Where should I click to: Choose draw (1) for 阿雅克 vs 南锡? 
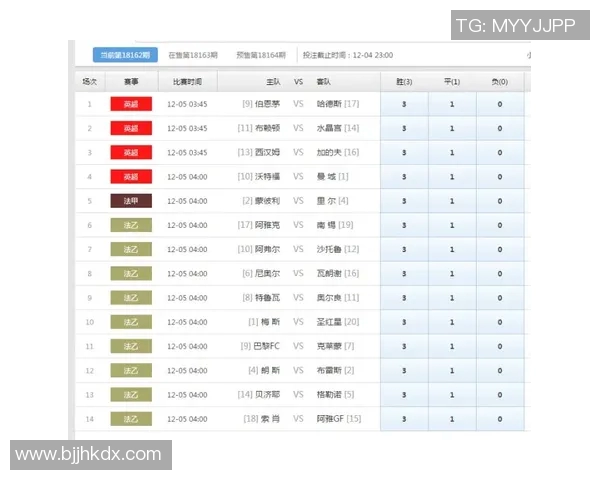(x=452, y=225)
